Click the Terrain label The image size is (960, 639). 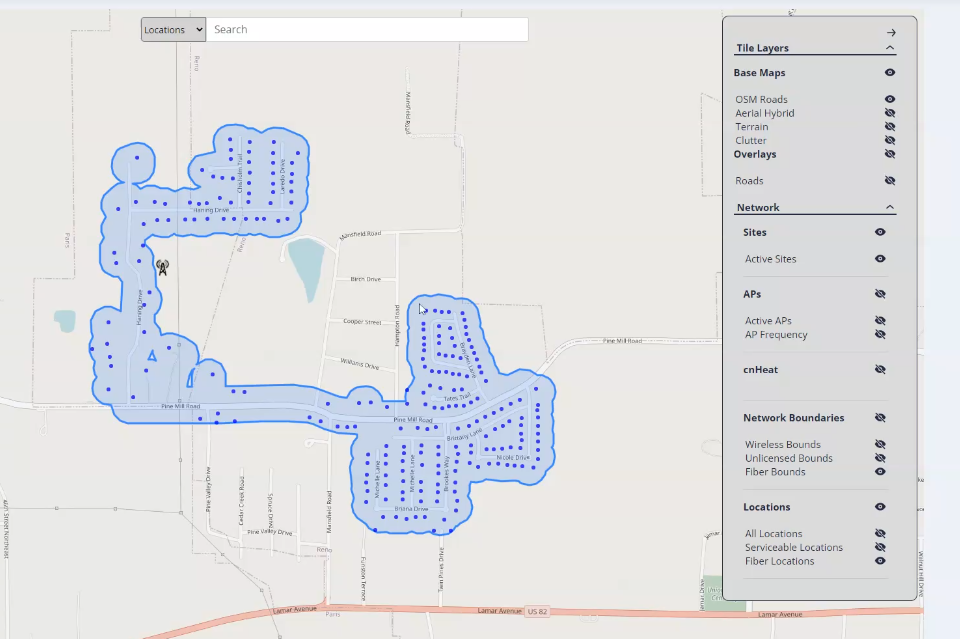point(751,127)
